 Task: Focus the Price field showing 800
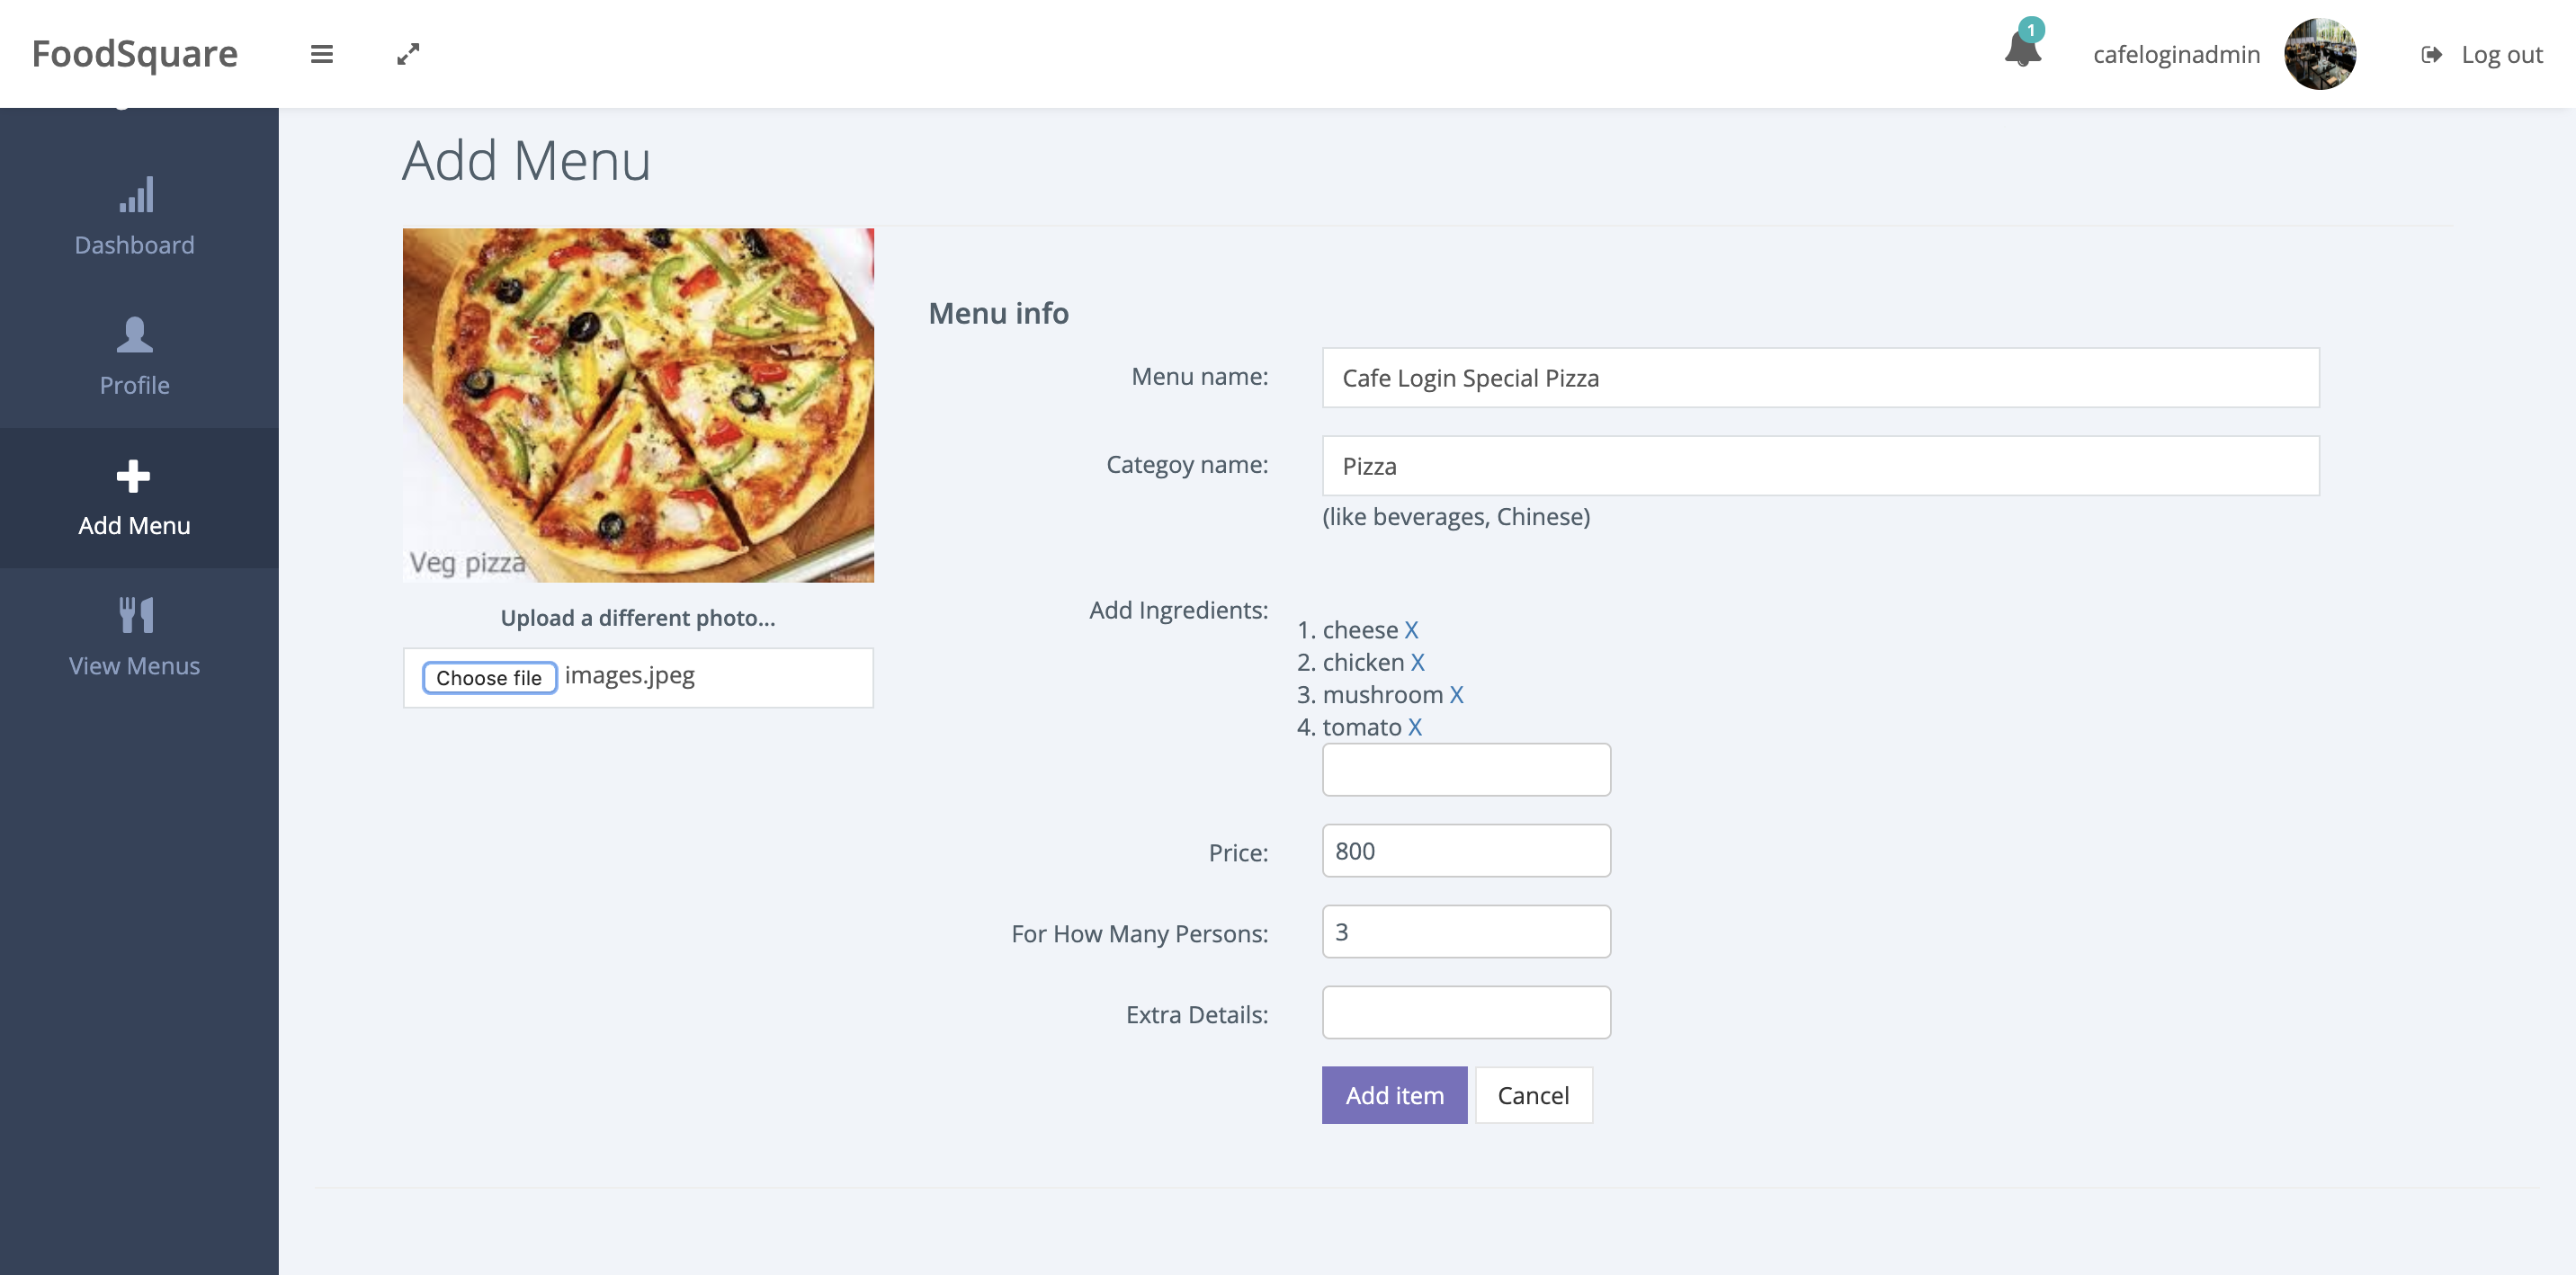click(1466, 850)
